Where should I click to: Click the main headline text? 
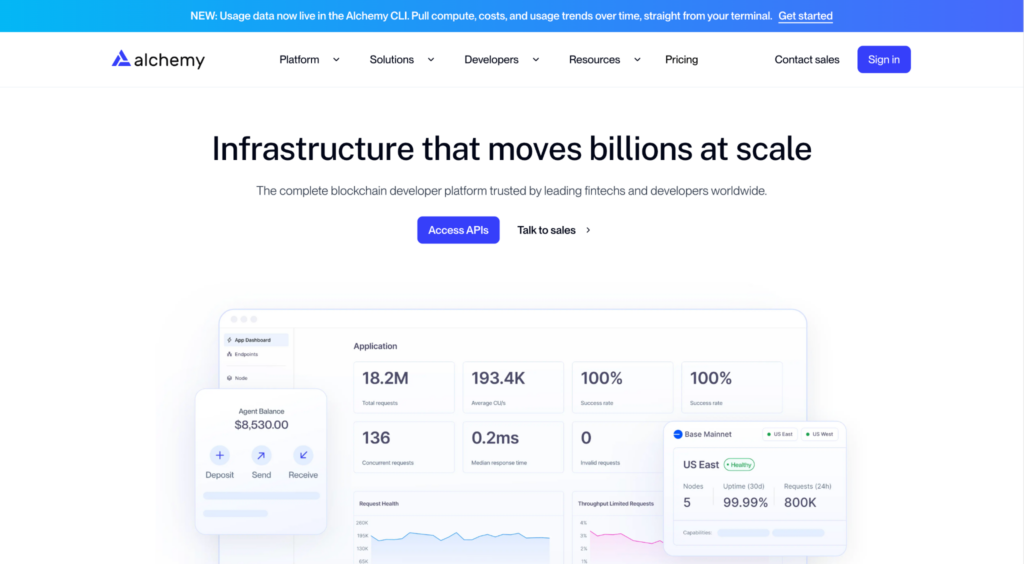point(511,149)
